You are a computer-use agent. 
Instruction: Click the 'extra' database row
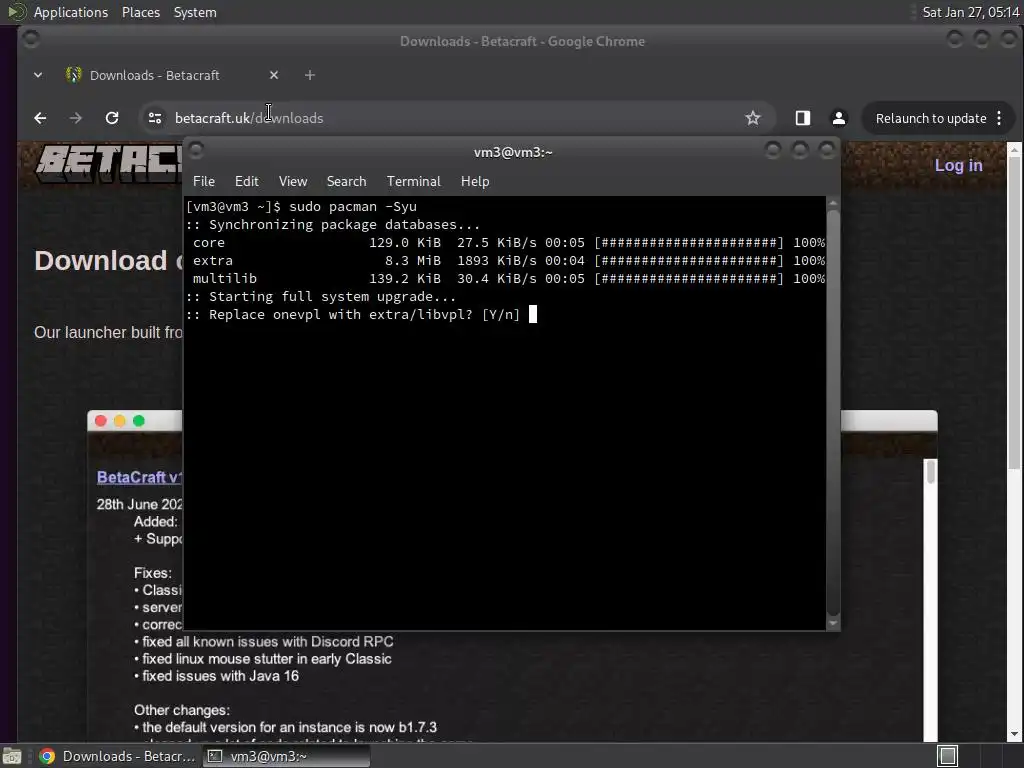(508, 261)
